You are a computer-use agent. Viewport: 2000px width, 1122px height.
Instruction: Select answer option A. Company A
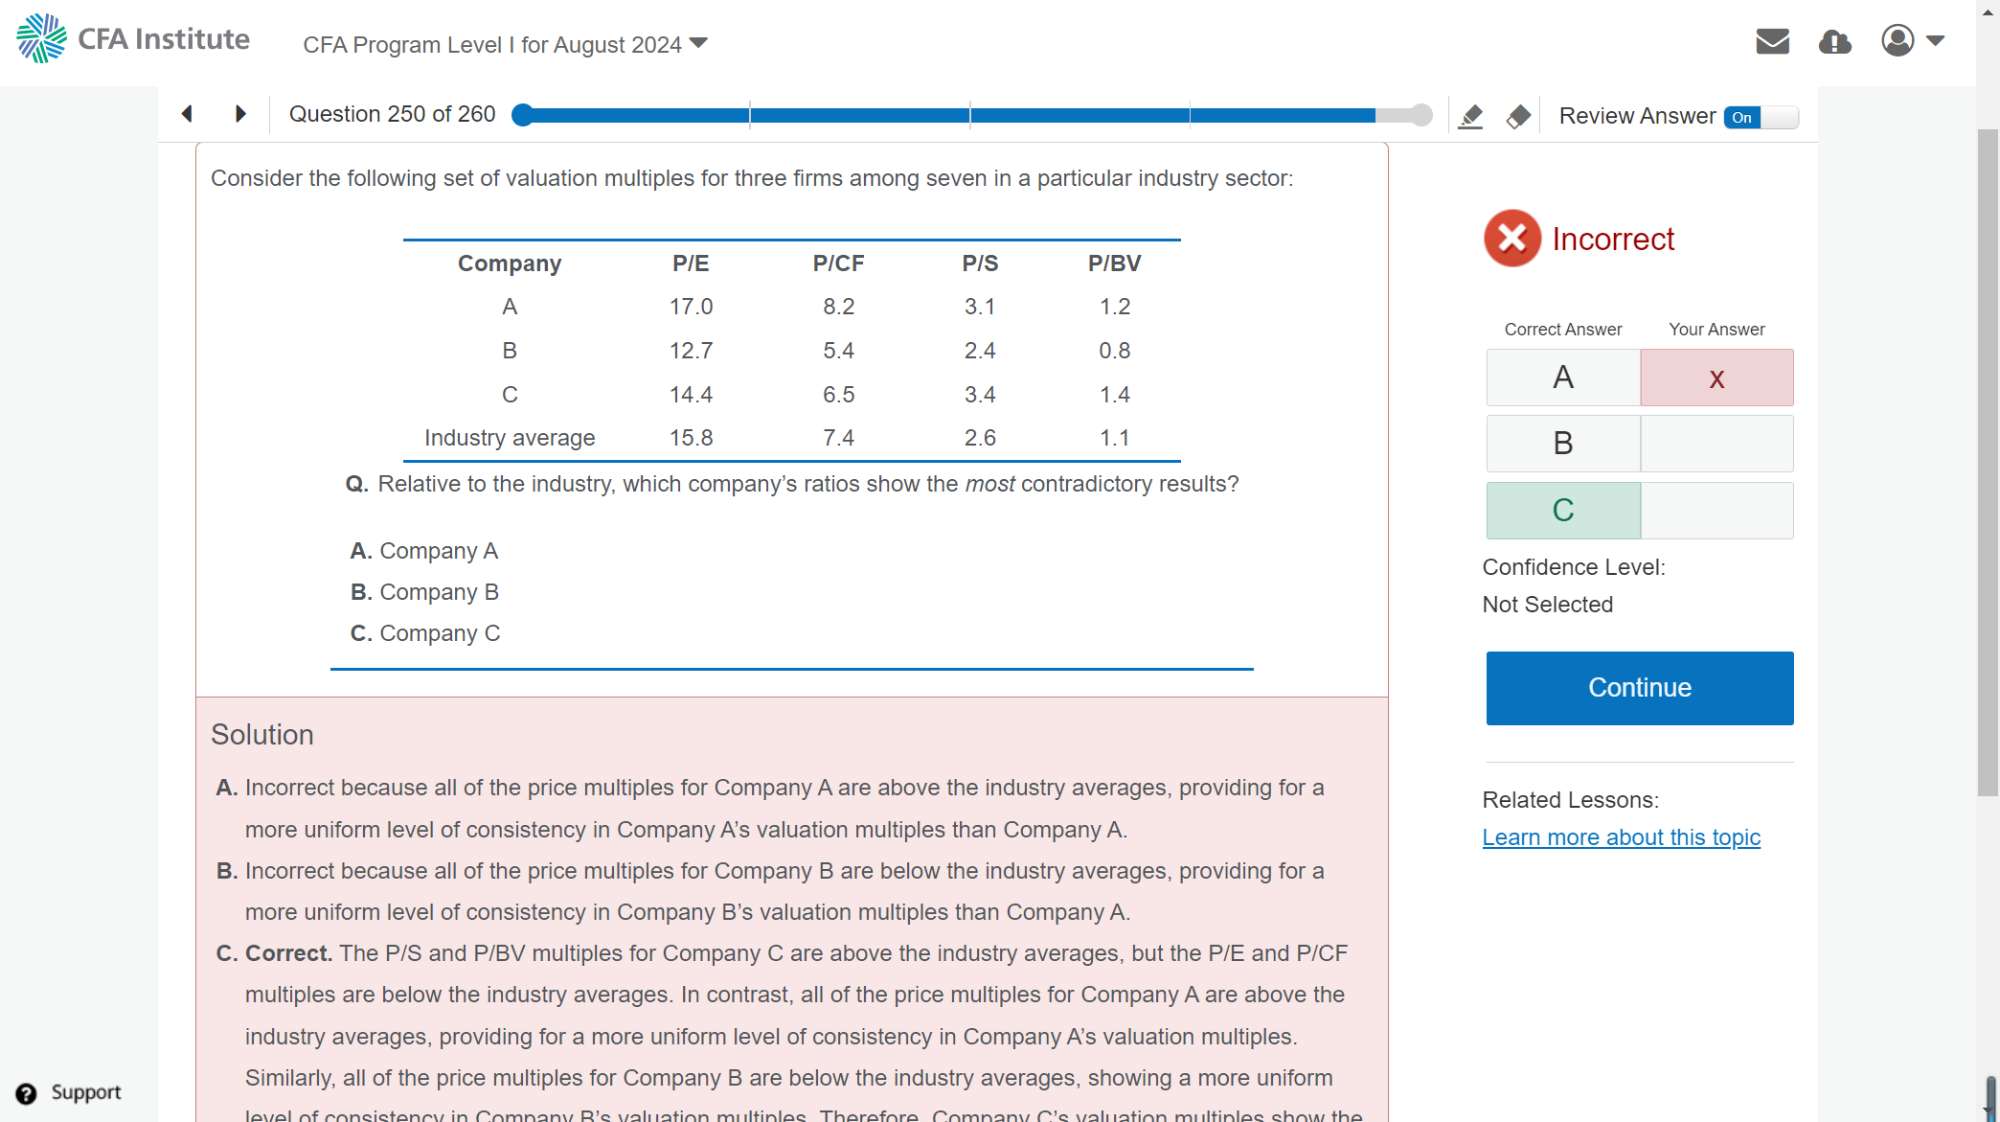pyautogui.click(x=424, y=551)
